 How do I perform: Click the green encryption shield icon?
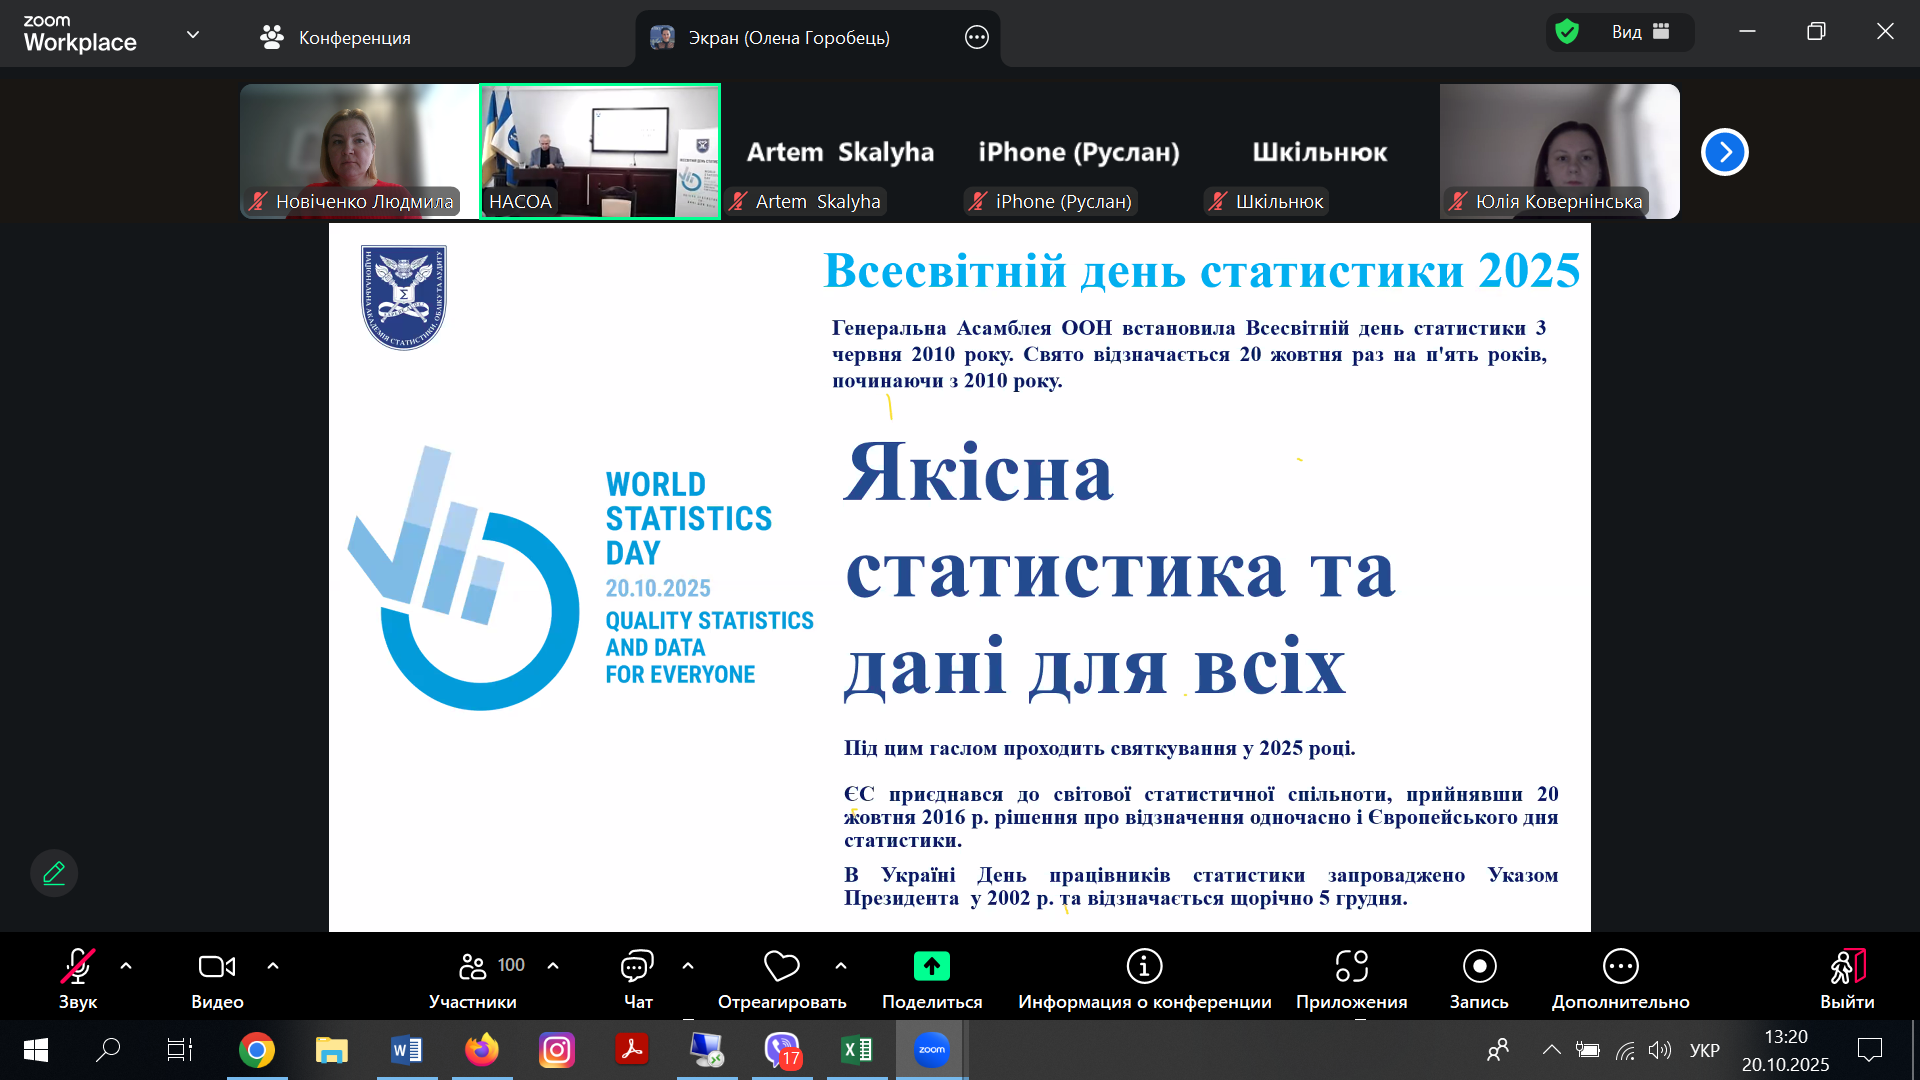[1567, 32]
